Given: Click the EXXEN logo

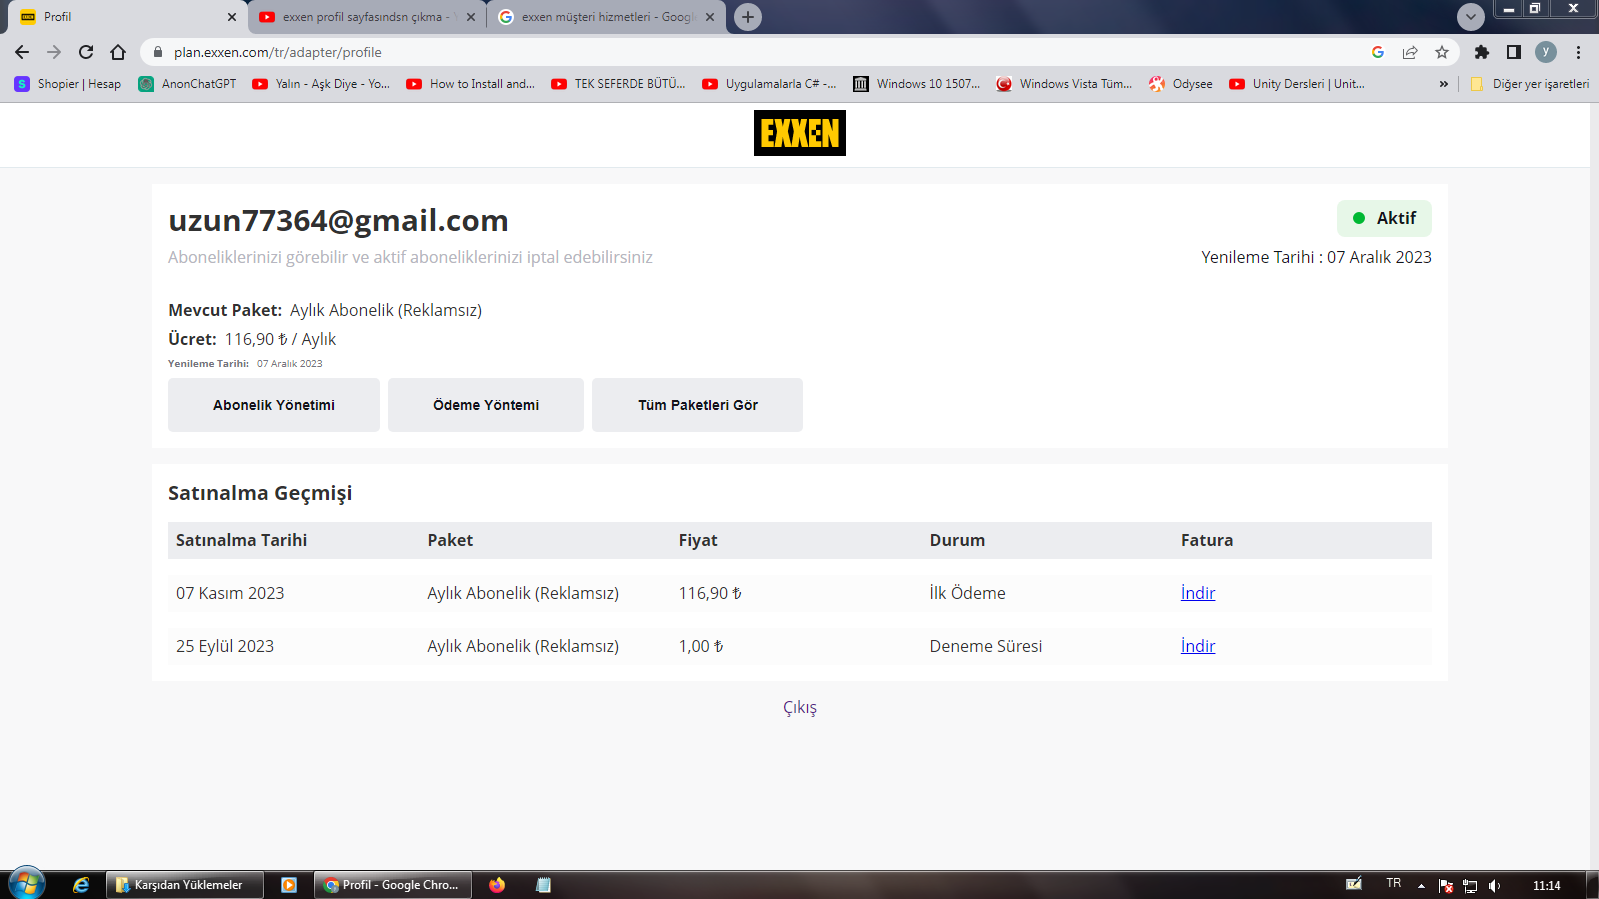Looking at the screenshot, I should (x=800, y=133).
